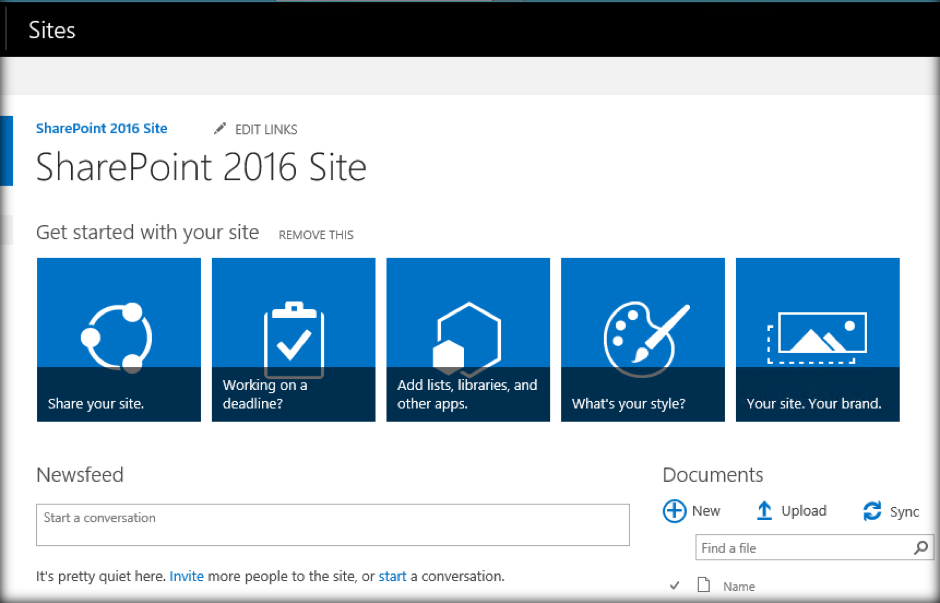Click EDIT LINKS text
Image resolution: width=940 pixels, height=603 pixels.
266,129
